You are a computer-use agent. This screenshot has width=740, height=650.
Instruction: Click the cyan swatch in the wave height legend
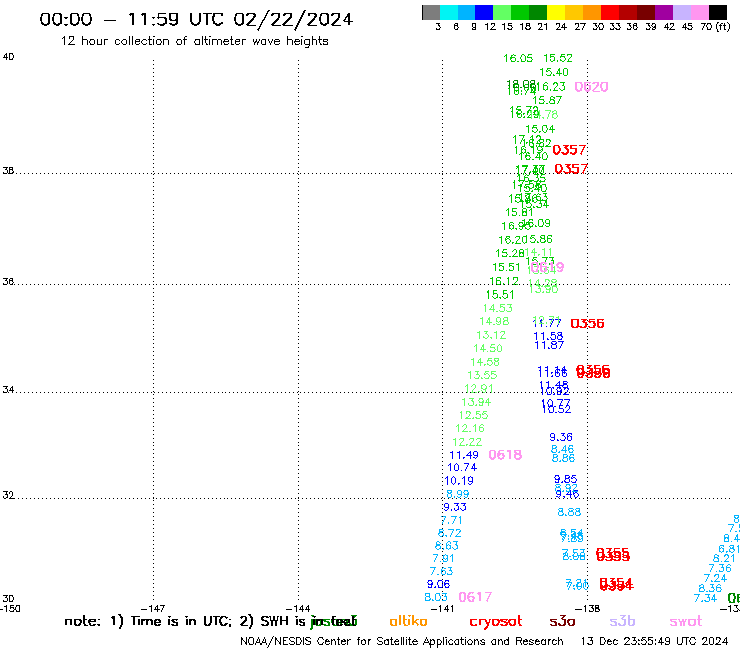click(449, 12)
